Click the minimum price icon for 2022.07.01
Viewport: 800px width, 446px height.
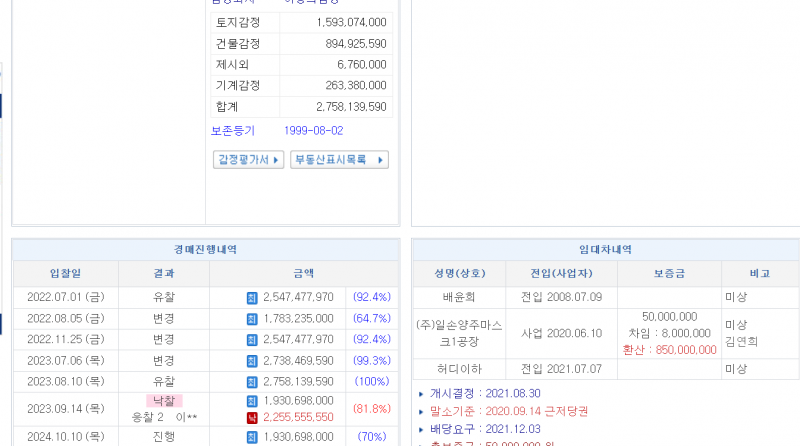coord(252,297)
